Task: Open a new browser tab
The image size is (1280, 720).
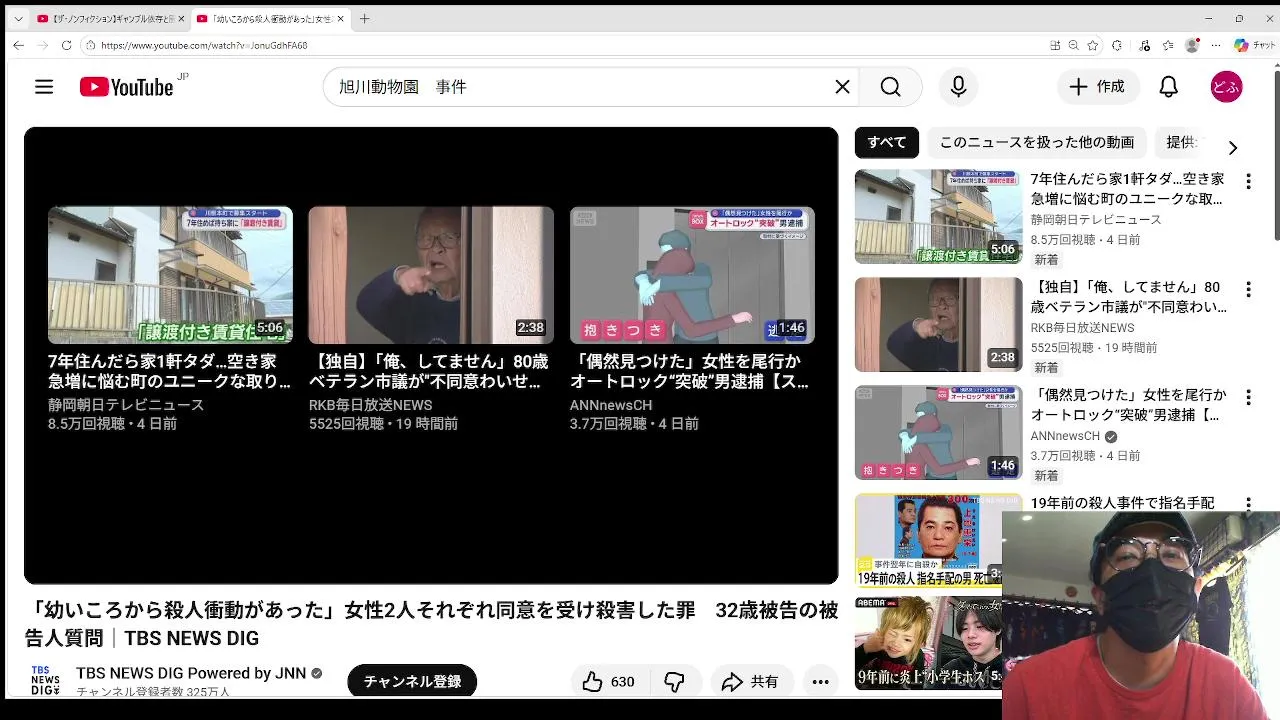Action: pos(364,18)
